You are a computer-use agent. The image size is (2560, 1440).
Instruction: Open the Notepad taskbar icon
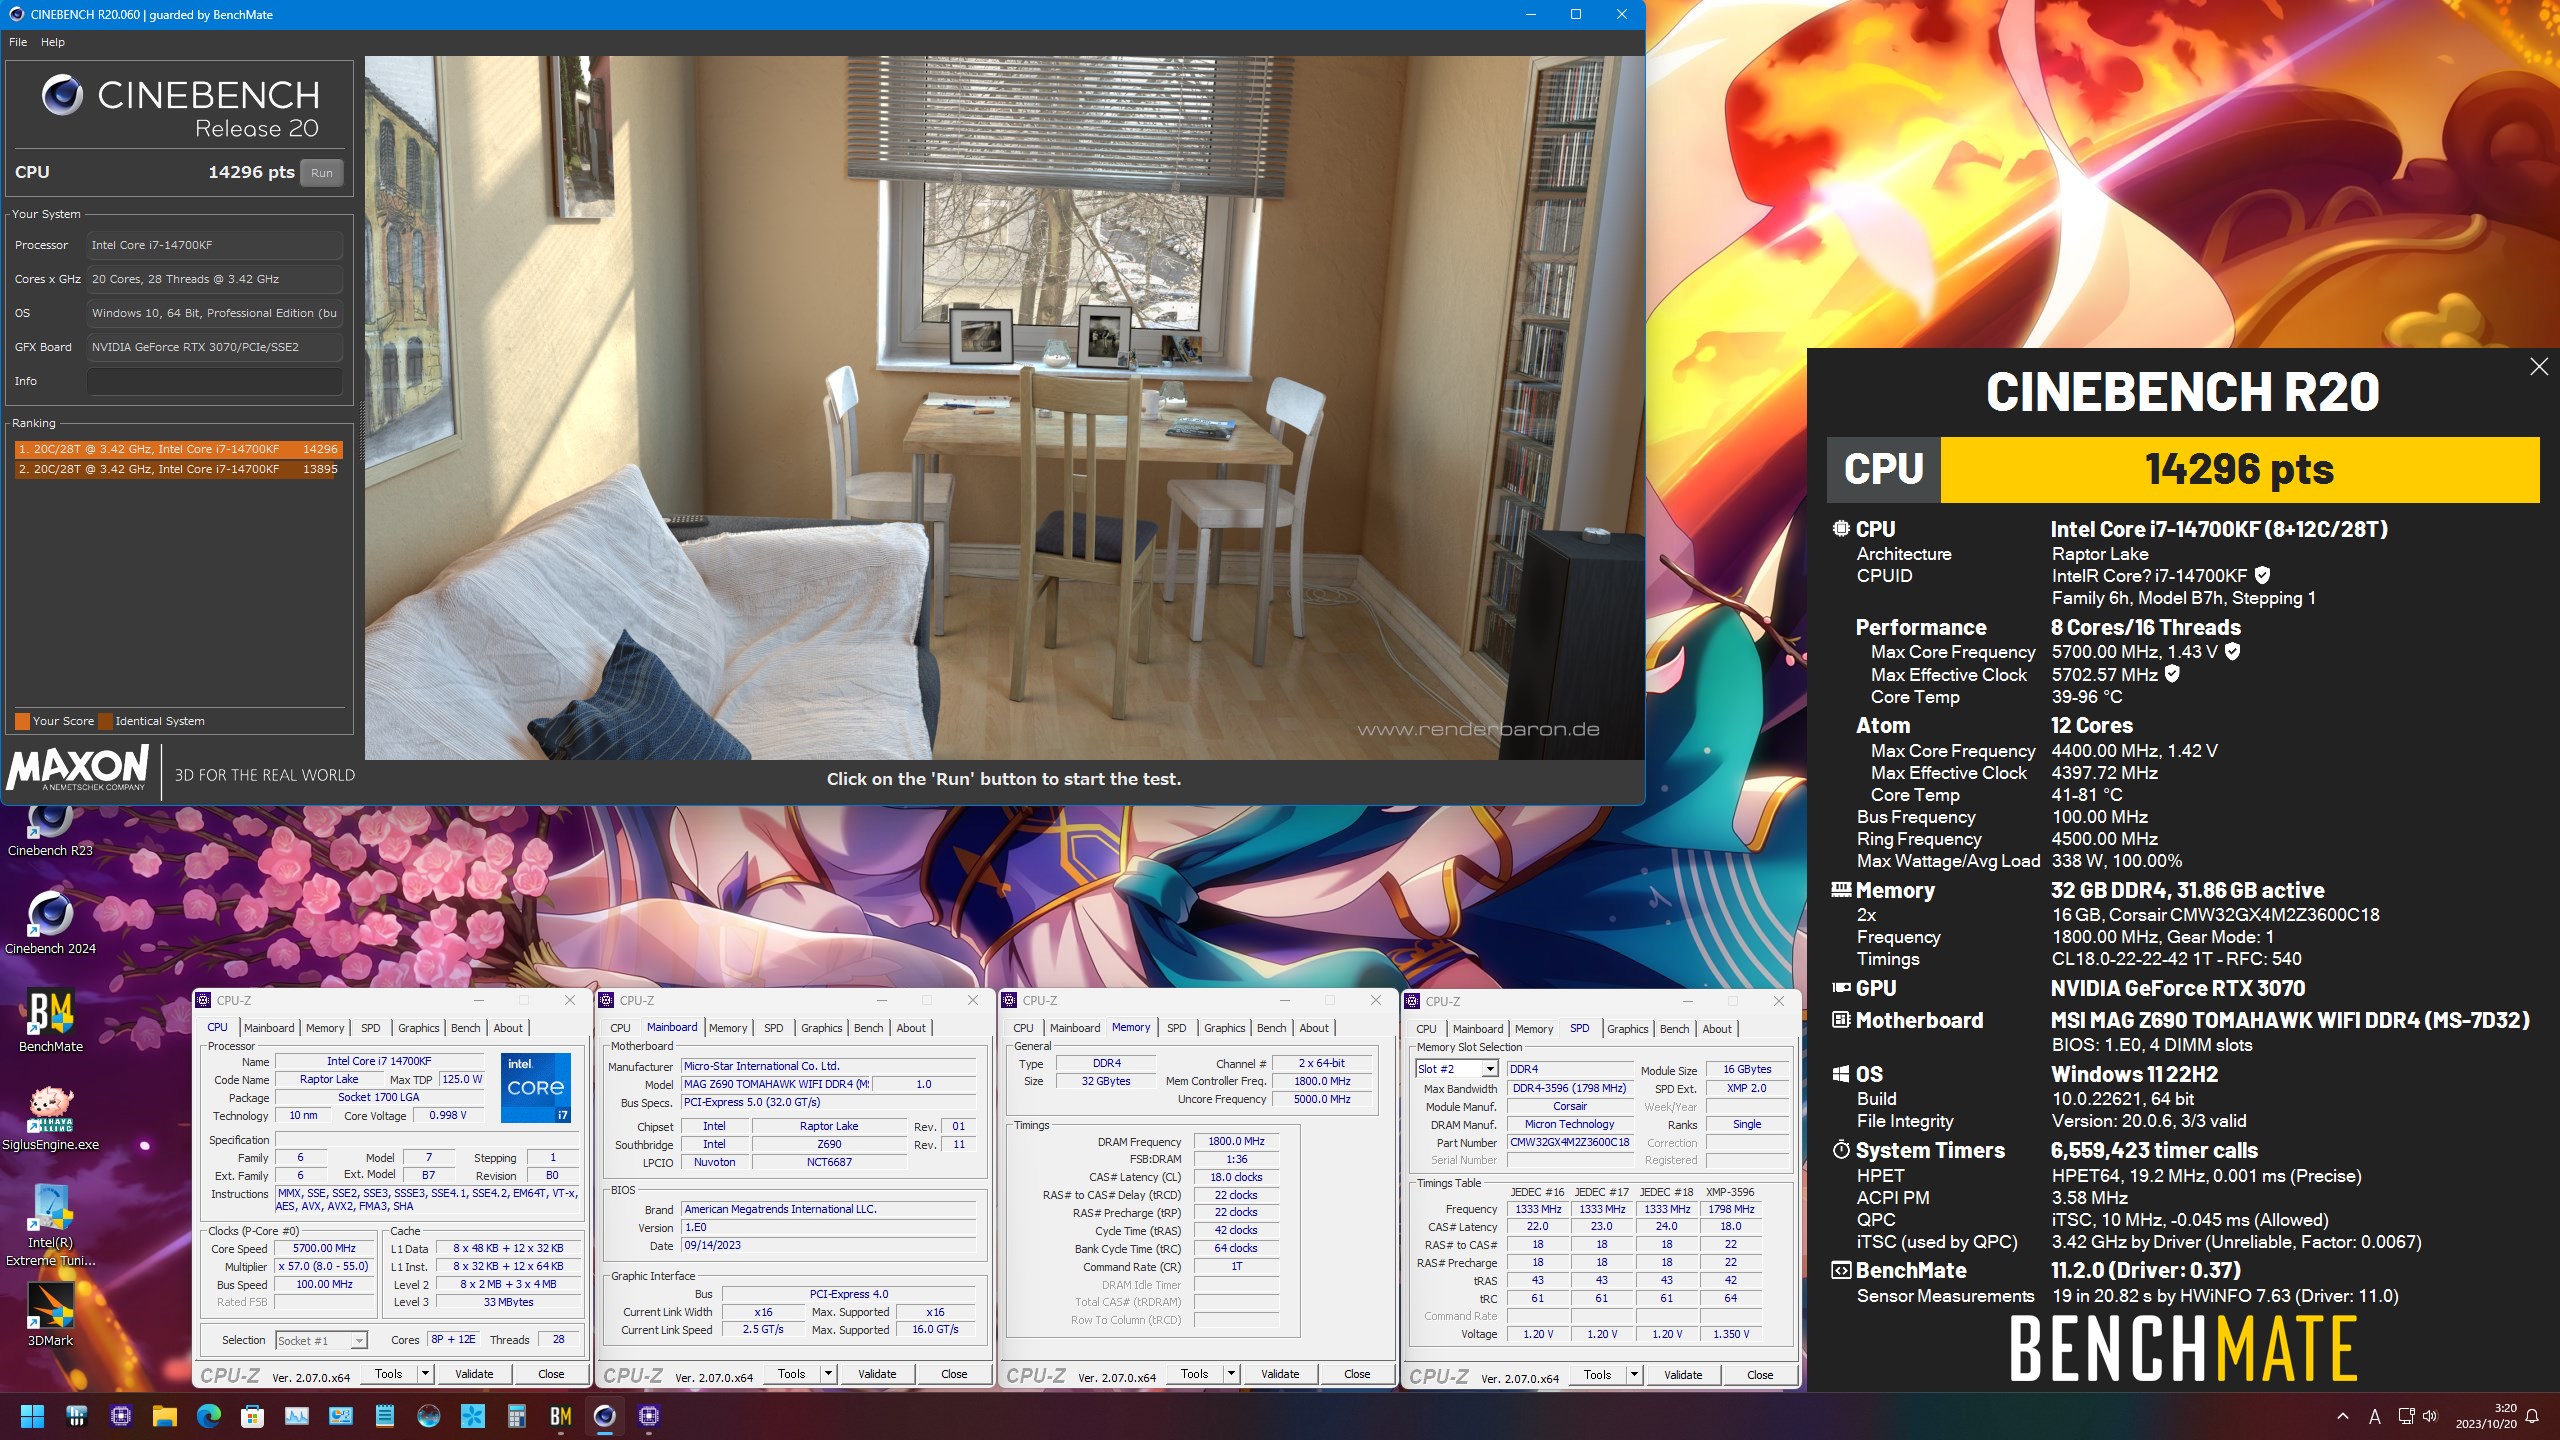click(x=384, y=1416)
